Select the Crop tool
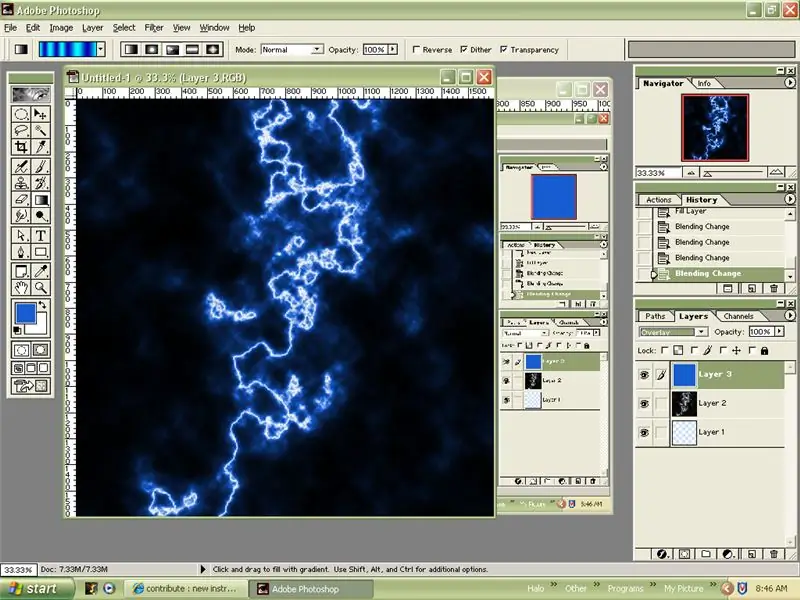 21,147
